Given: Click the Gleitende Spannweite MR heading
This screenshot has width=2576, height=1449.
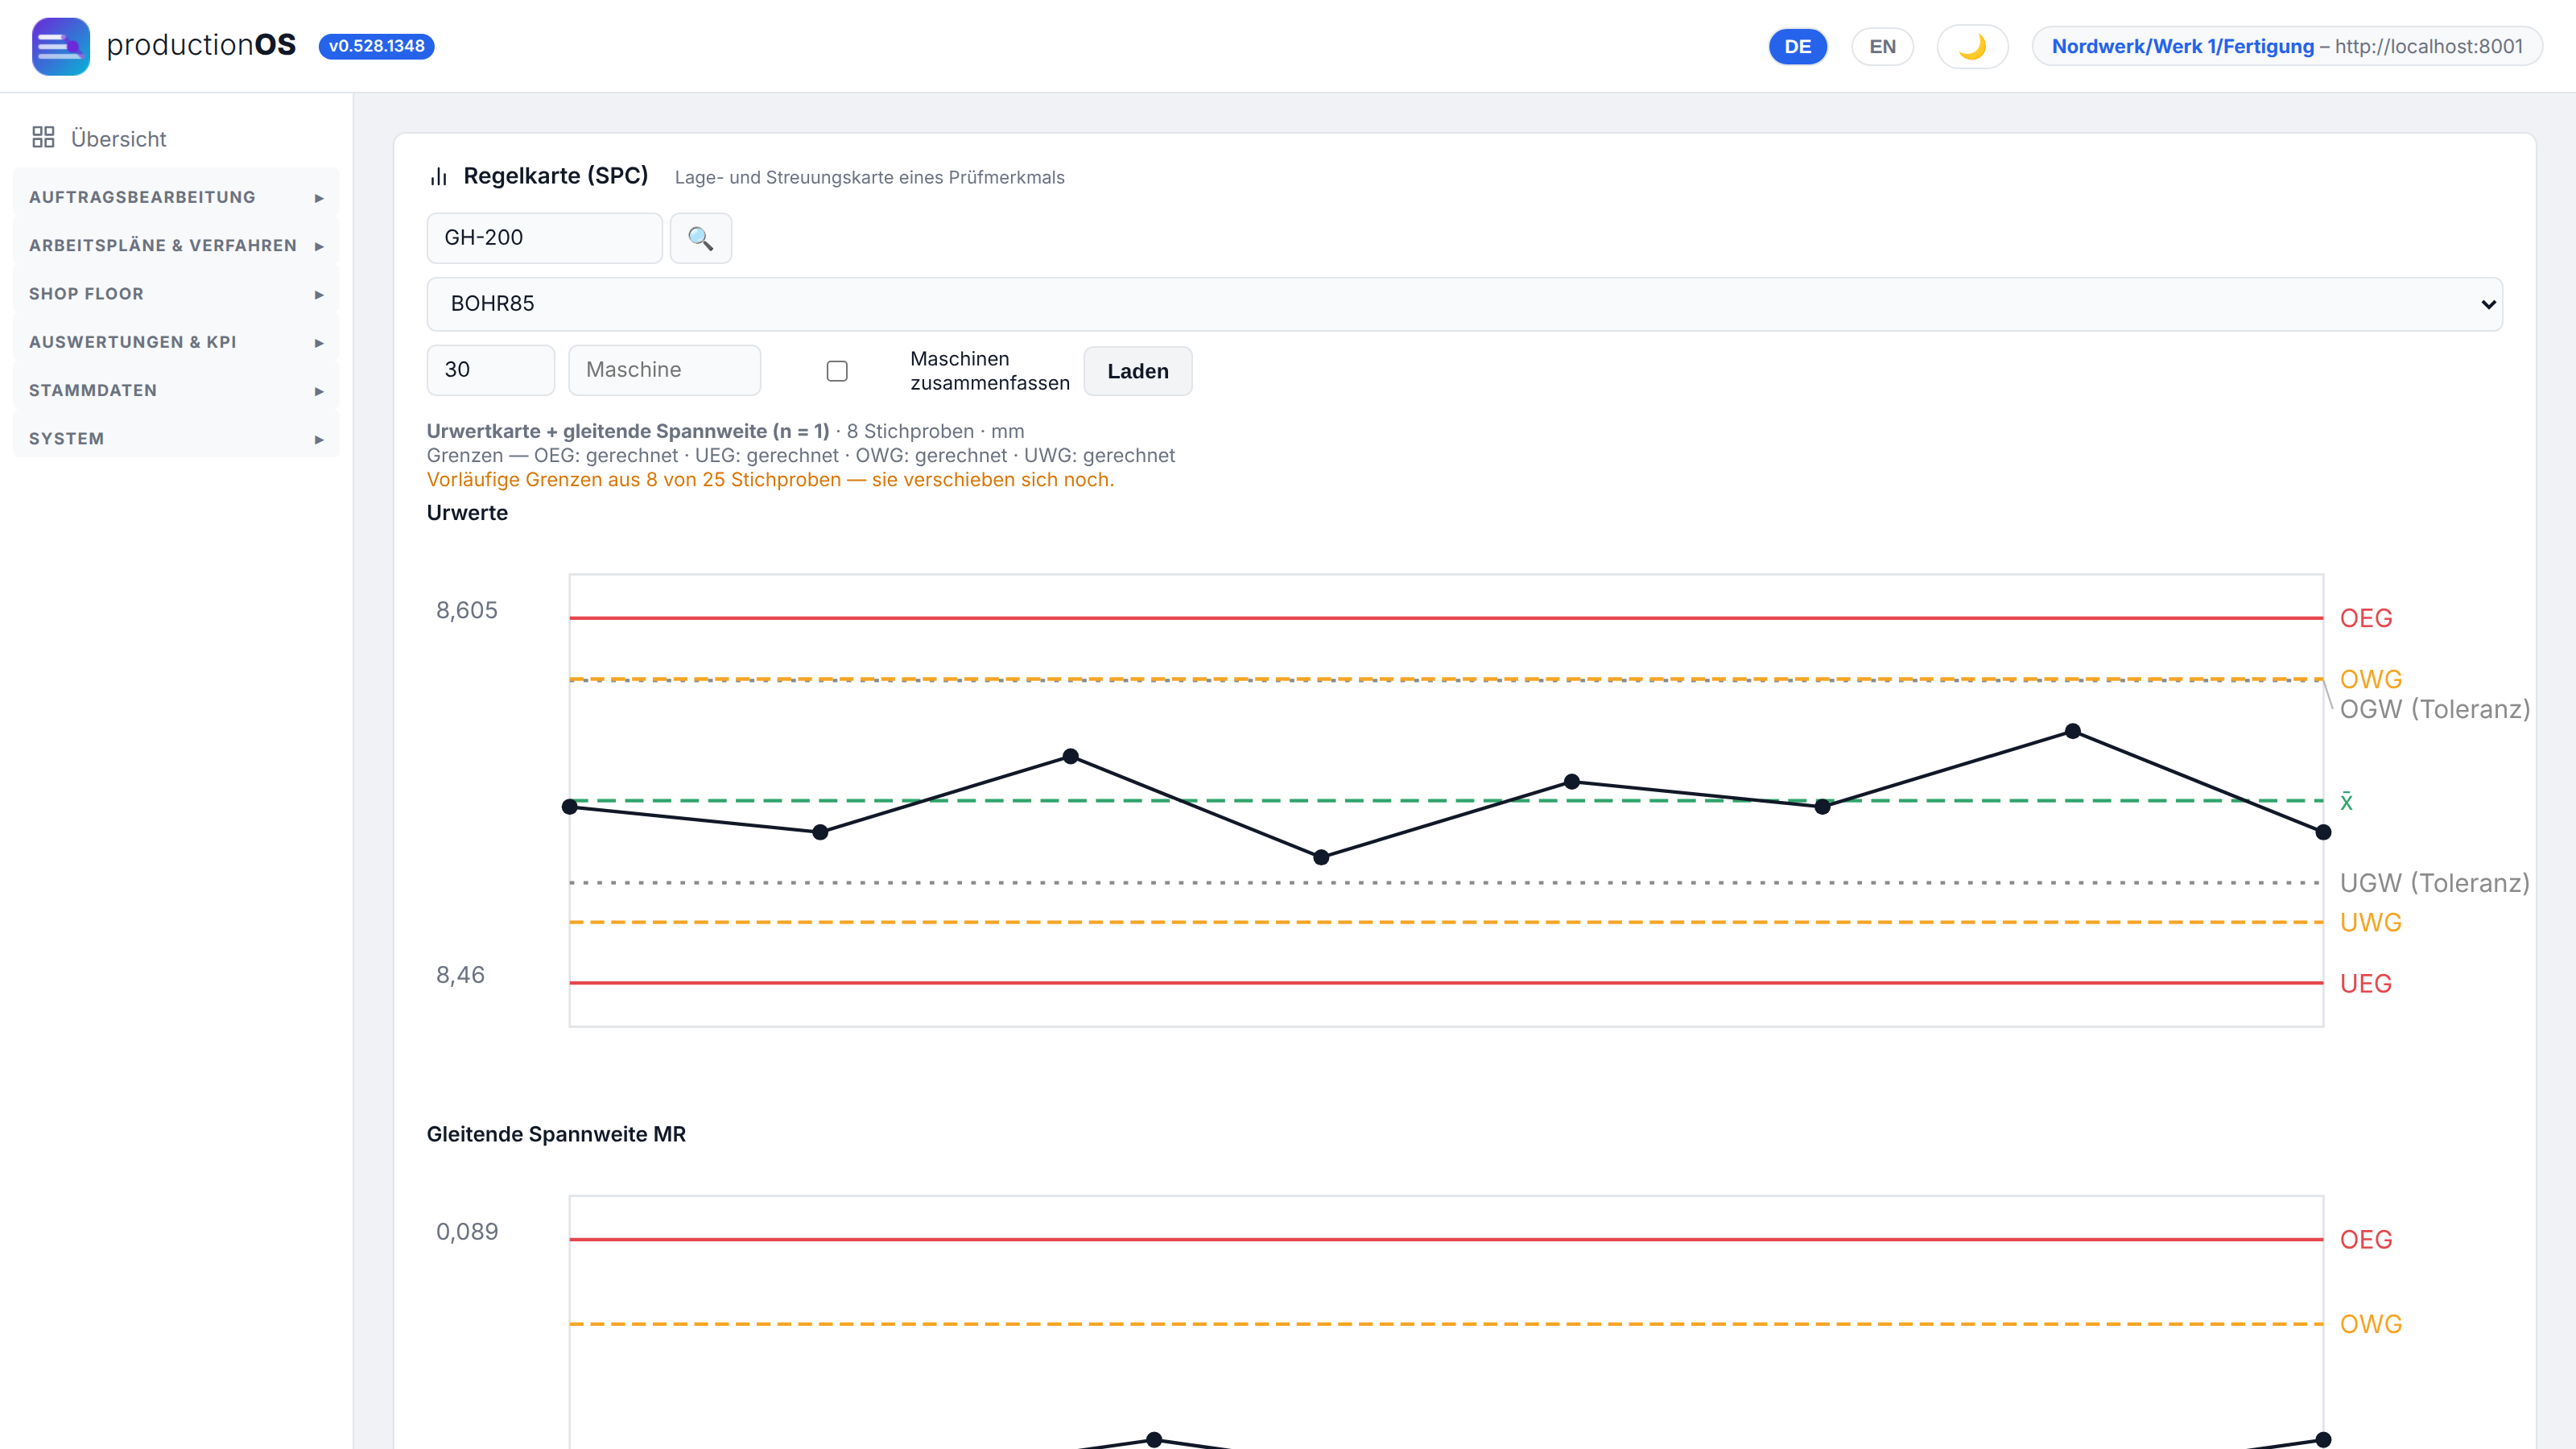Looking at the screenshot, I should pyautogui.click(x=556, y=1134).
